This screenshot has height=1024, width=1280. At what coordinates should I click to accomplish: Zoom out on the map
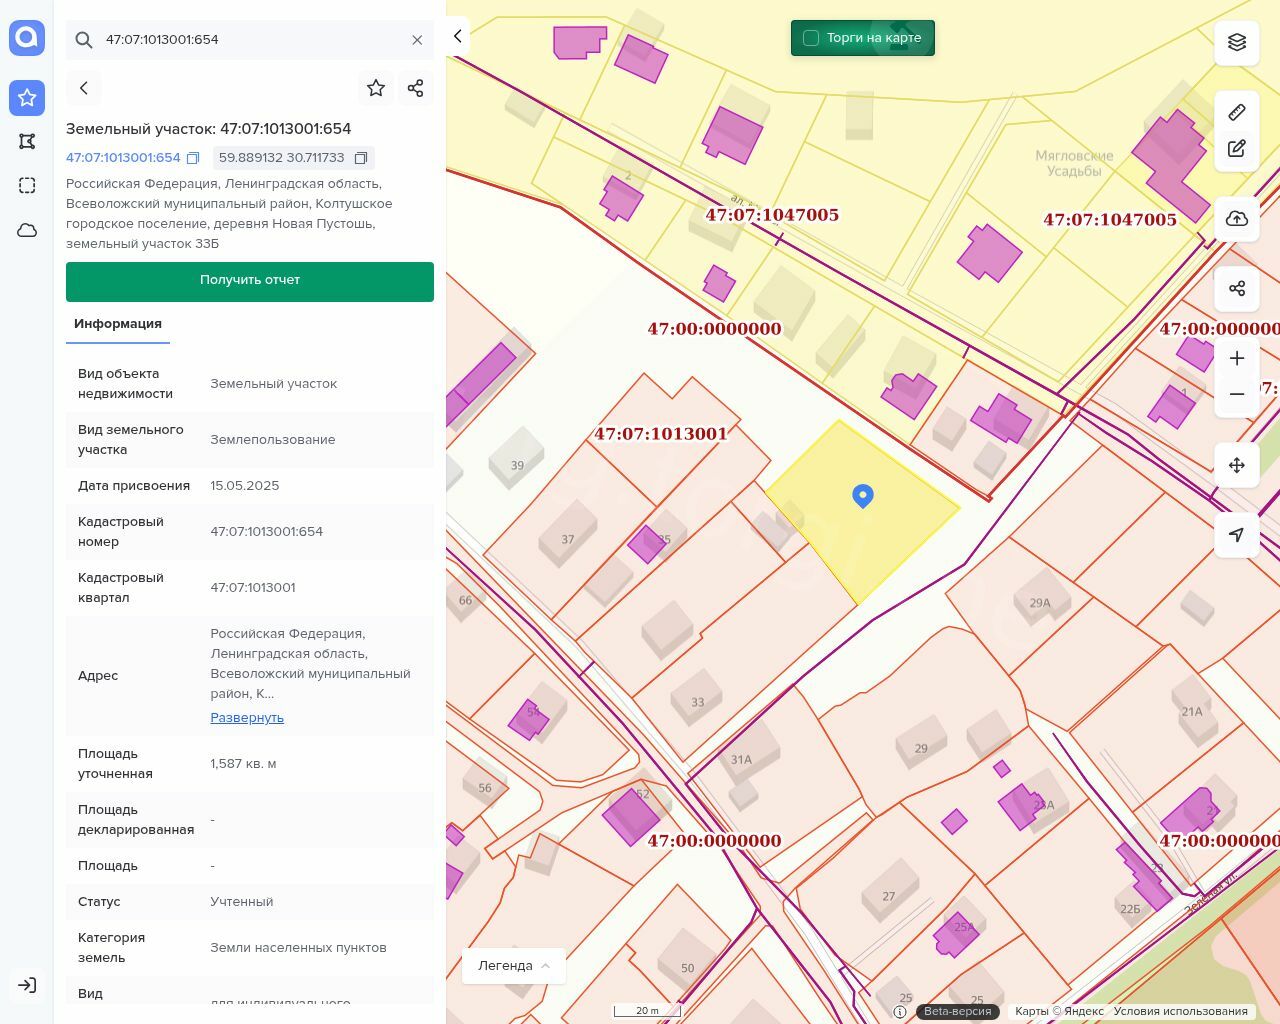click(x=1237, y=394)
